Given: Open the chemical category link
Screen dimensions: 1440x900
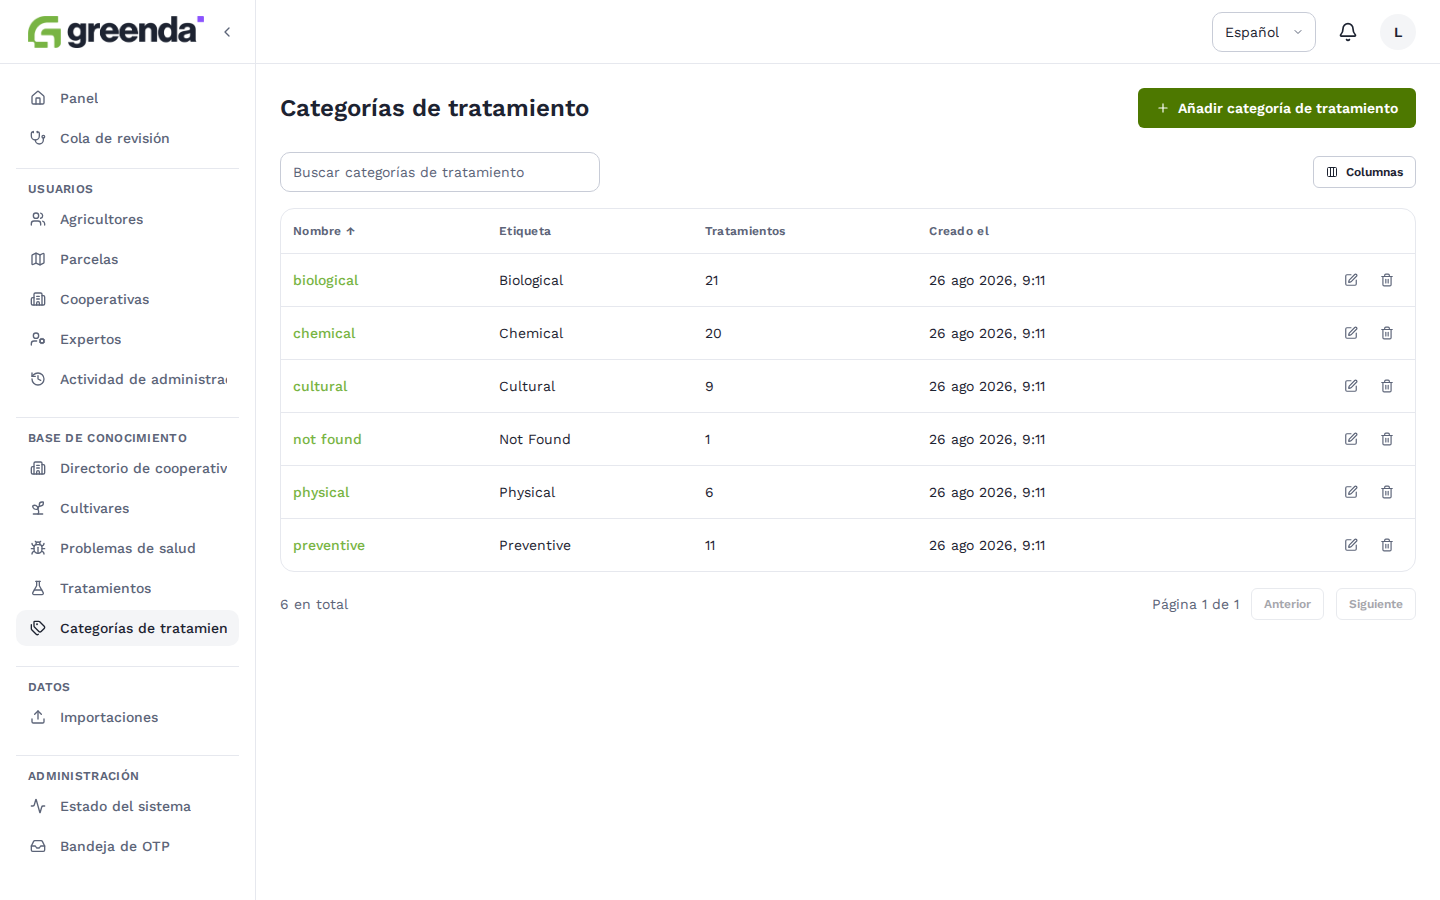Looking at the screenshot, I should (x=324, y=333).
